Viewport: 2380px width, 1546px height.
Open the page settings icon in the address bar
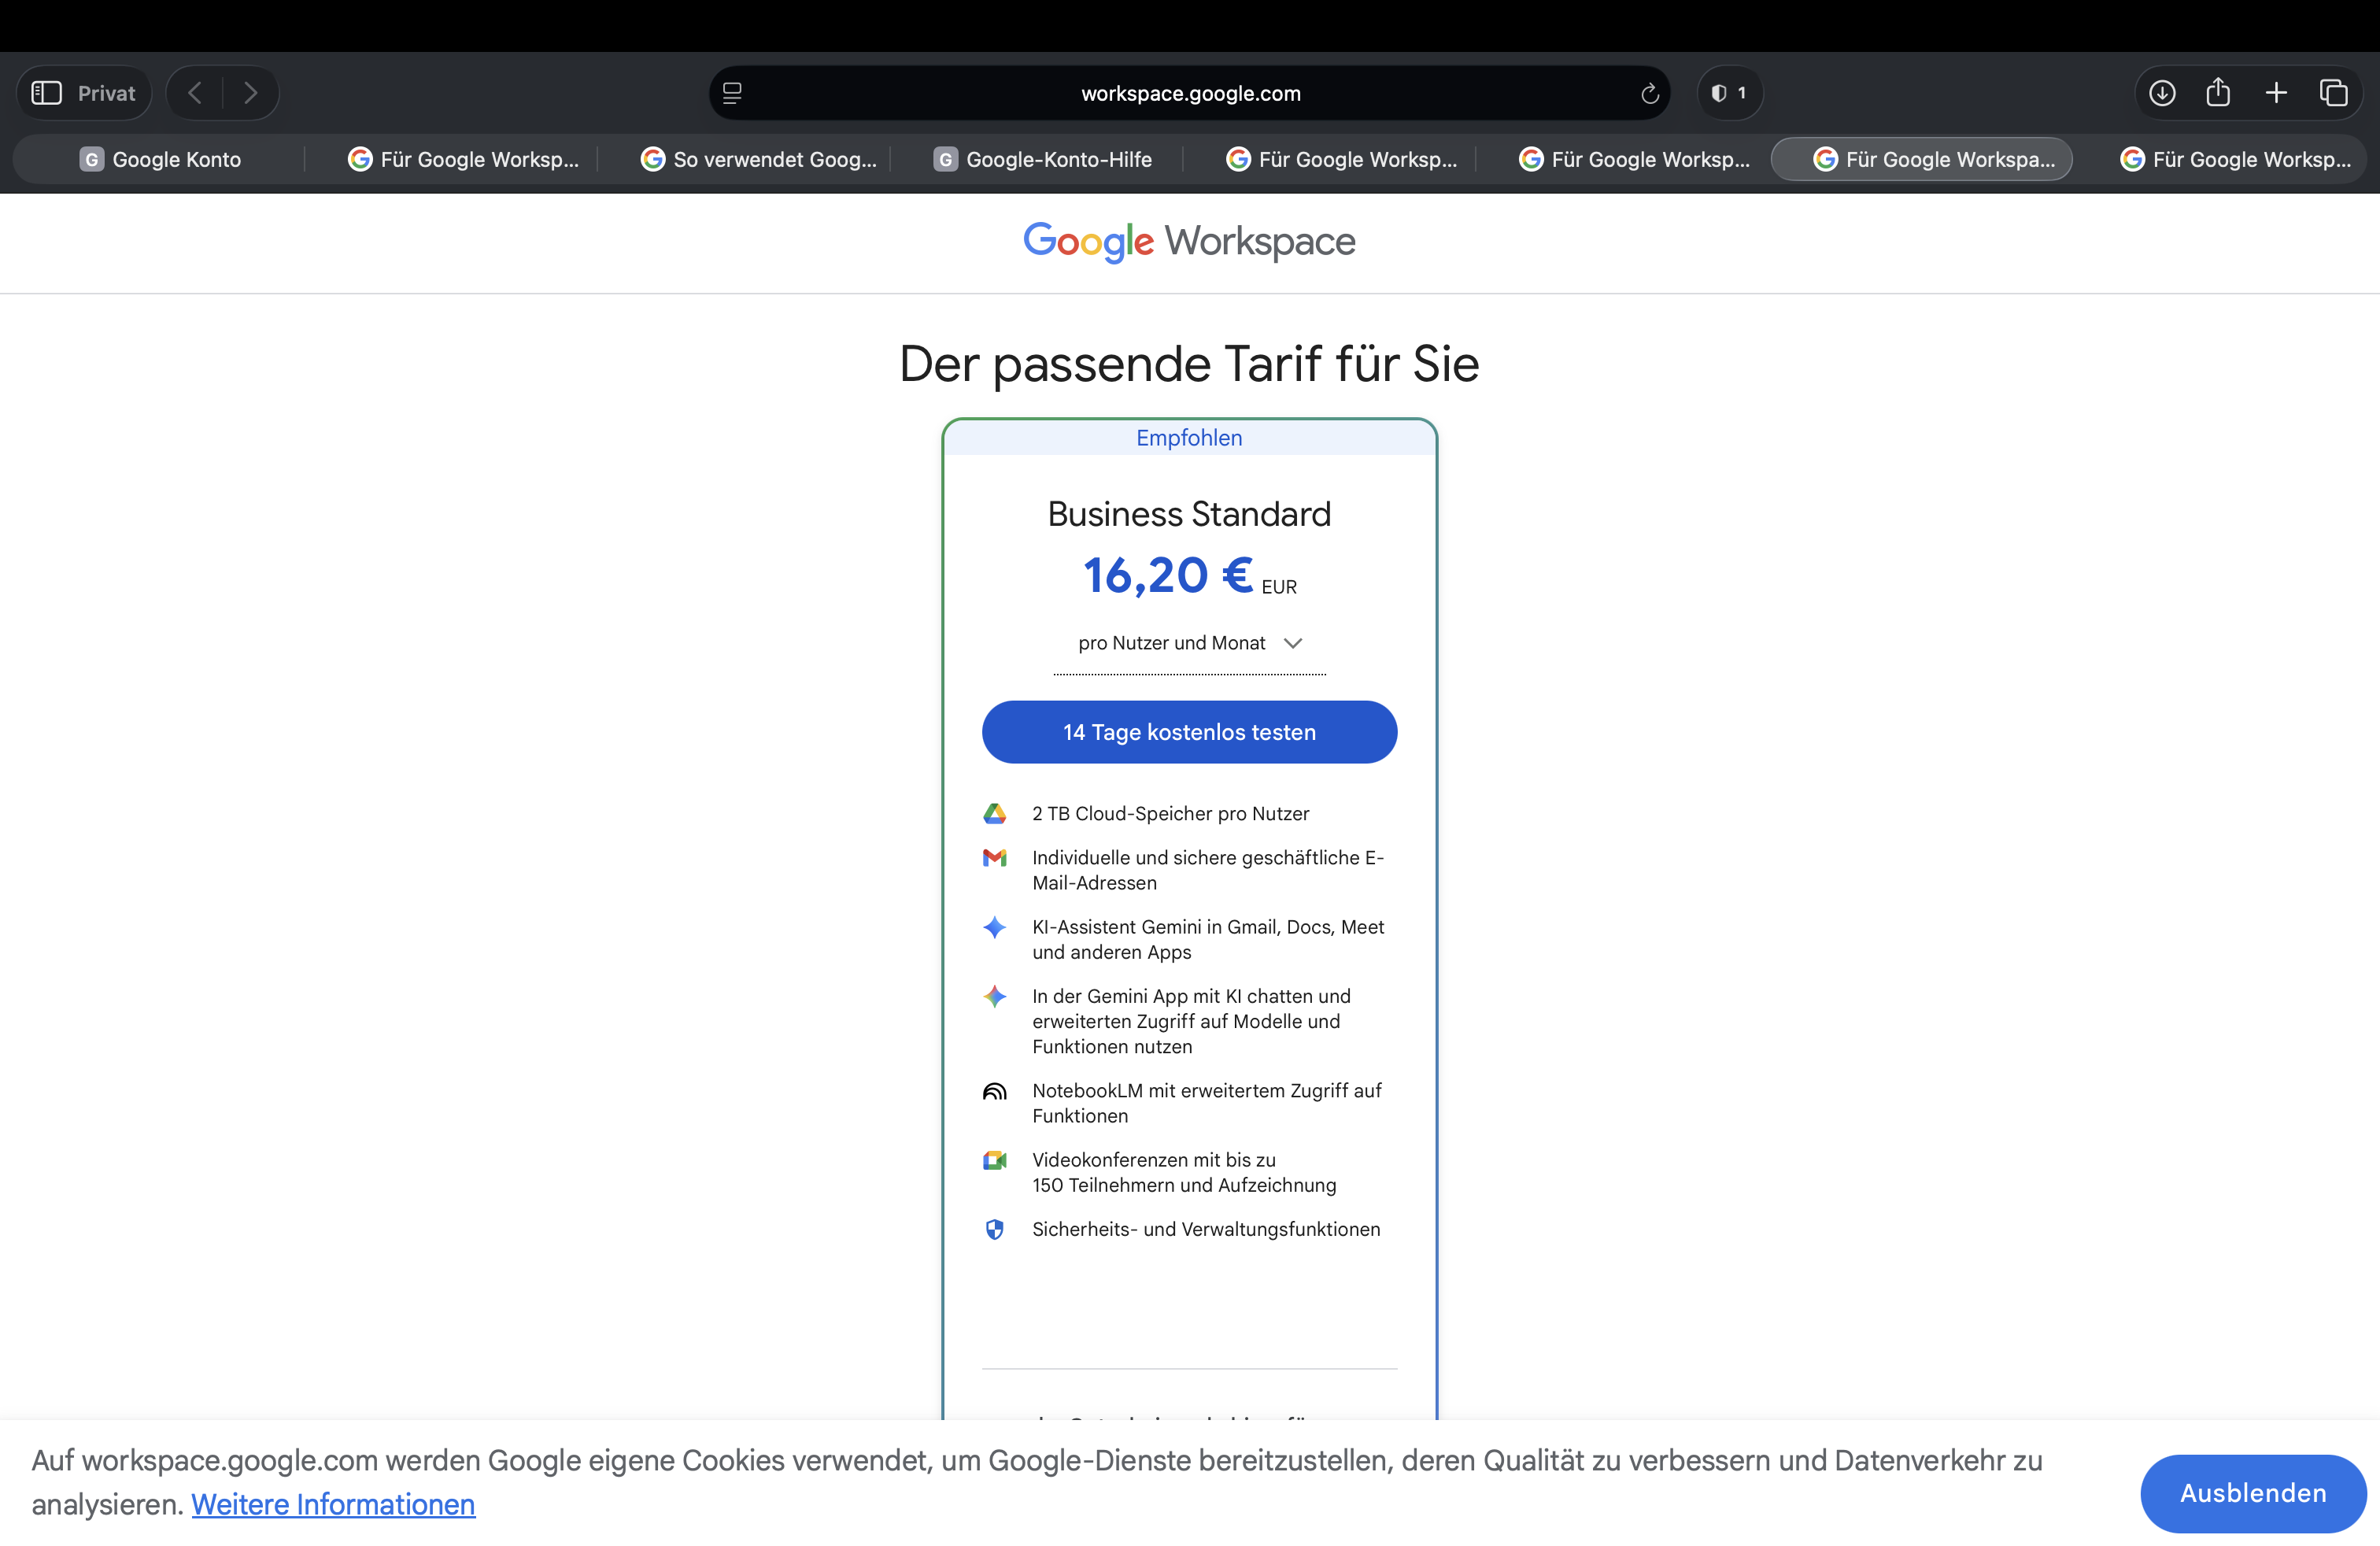coord(732,93)
